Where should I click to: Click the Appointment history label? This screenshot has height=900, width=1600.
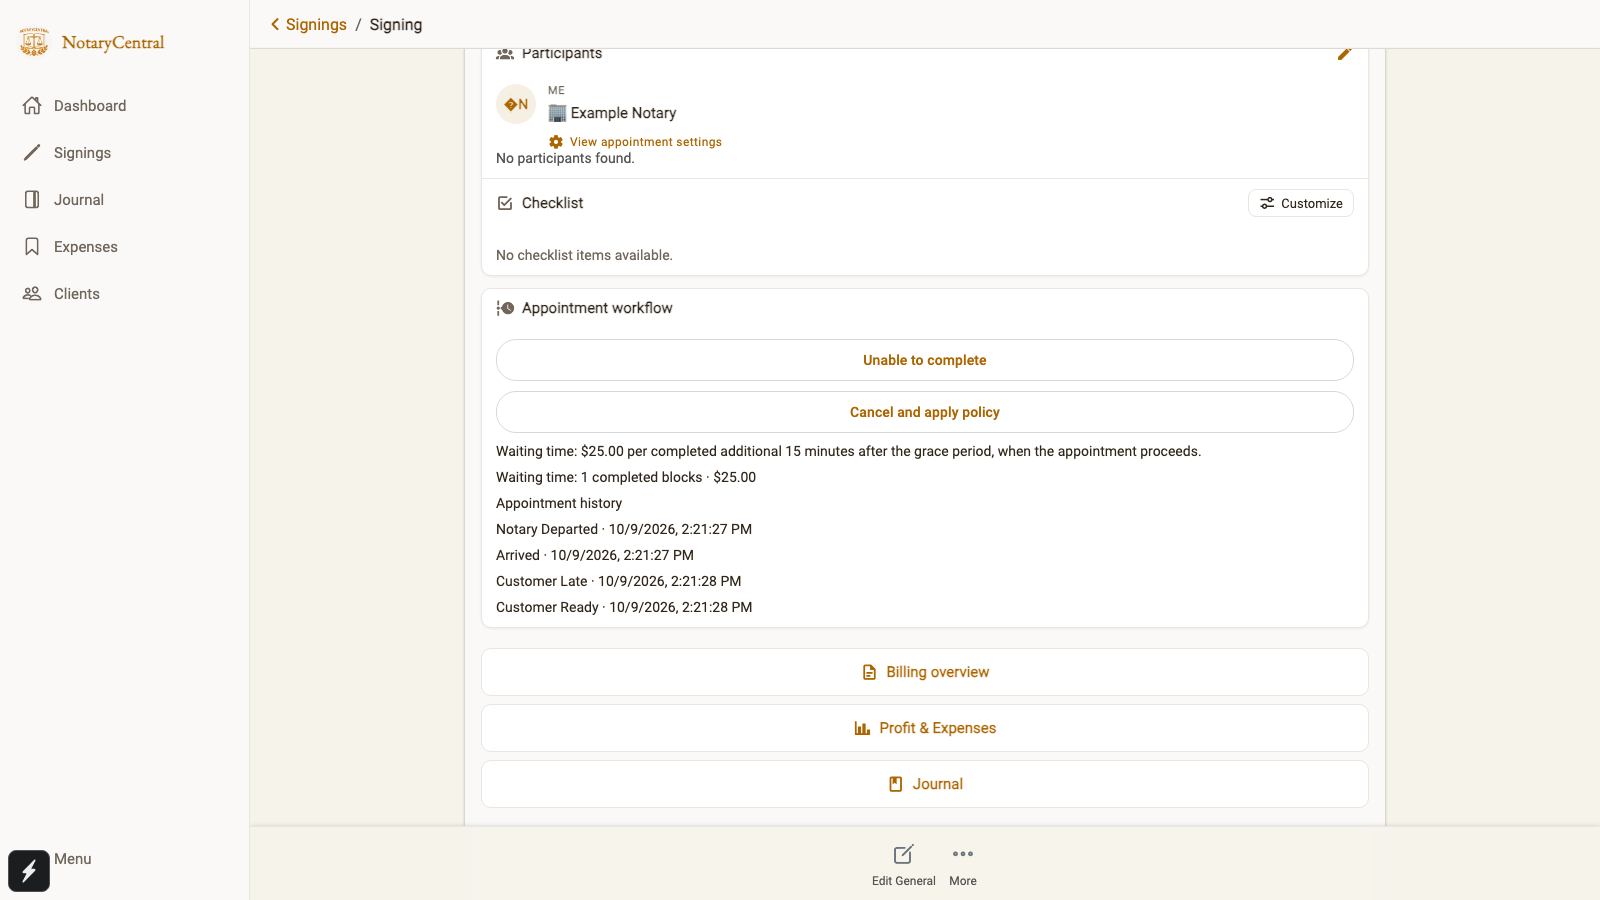tap(559, 503)
